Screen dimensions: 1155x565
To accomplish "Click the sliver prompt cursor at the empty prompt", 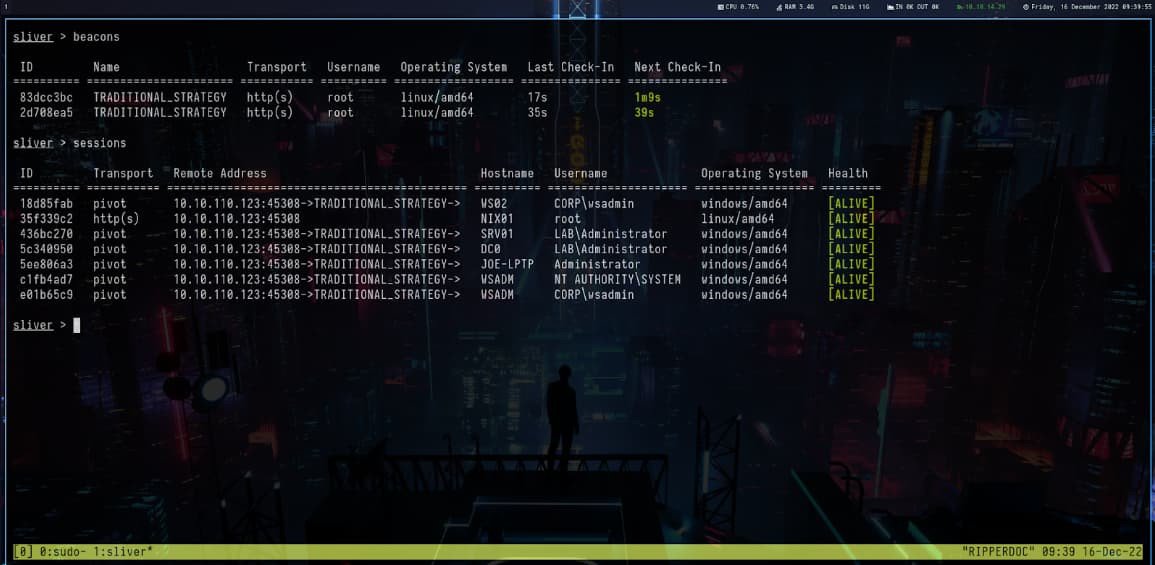I will pyautogui.click(x=77, y=326).
